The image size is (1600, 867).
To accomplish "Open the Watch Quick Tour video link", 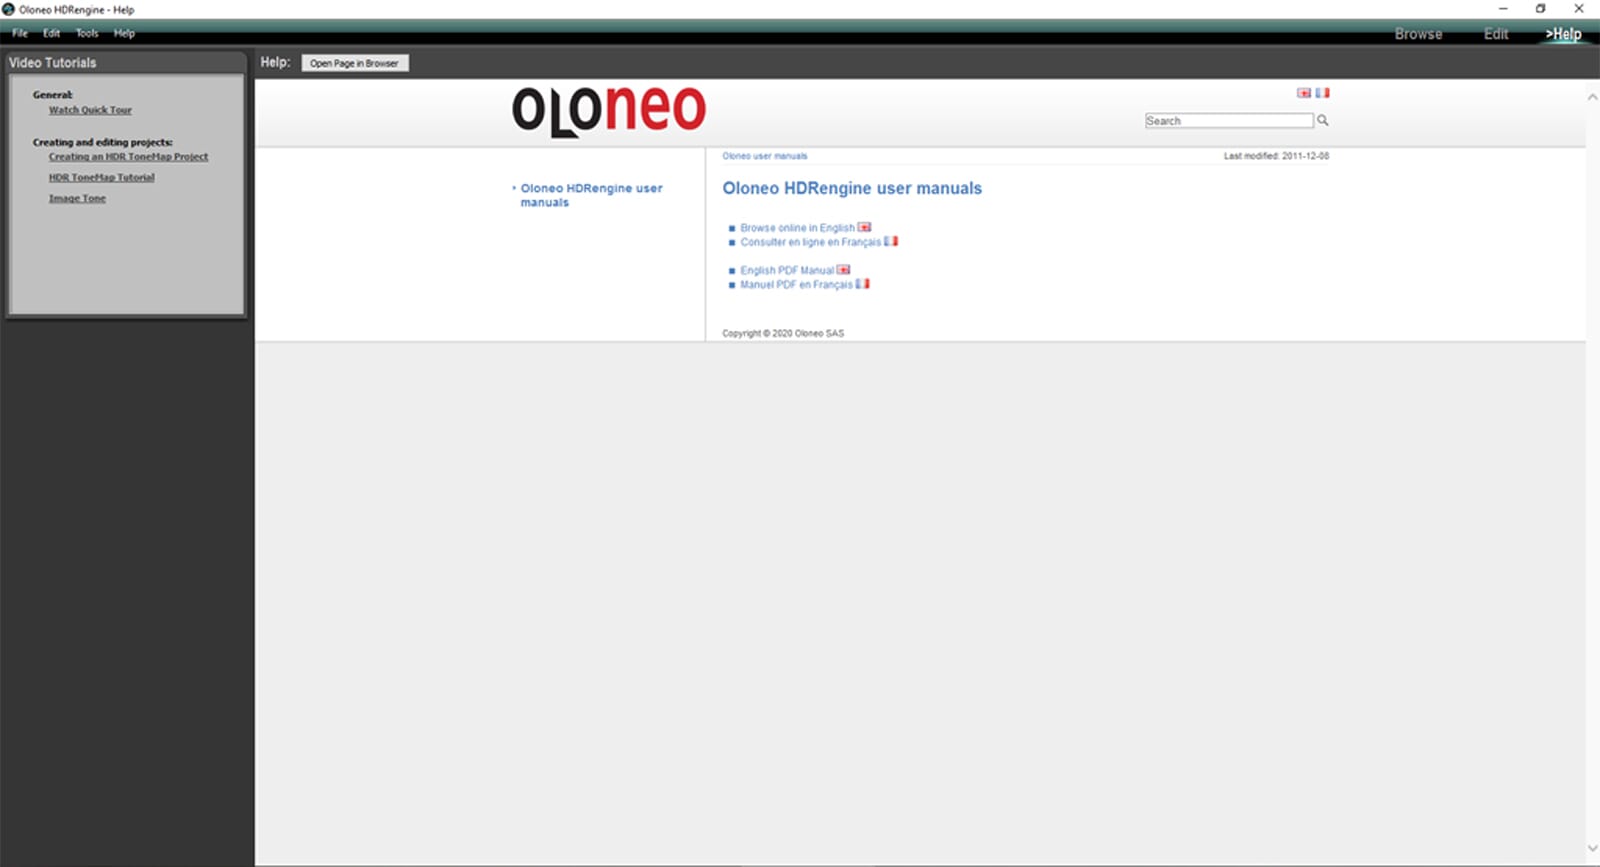I will pyautogui.click(x=90, y=110).
